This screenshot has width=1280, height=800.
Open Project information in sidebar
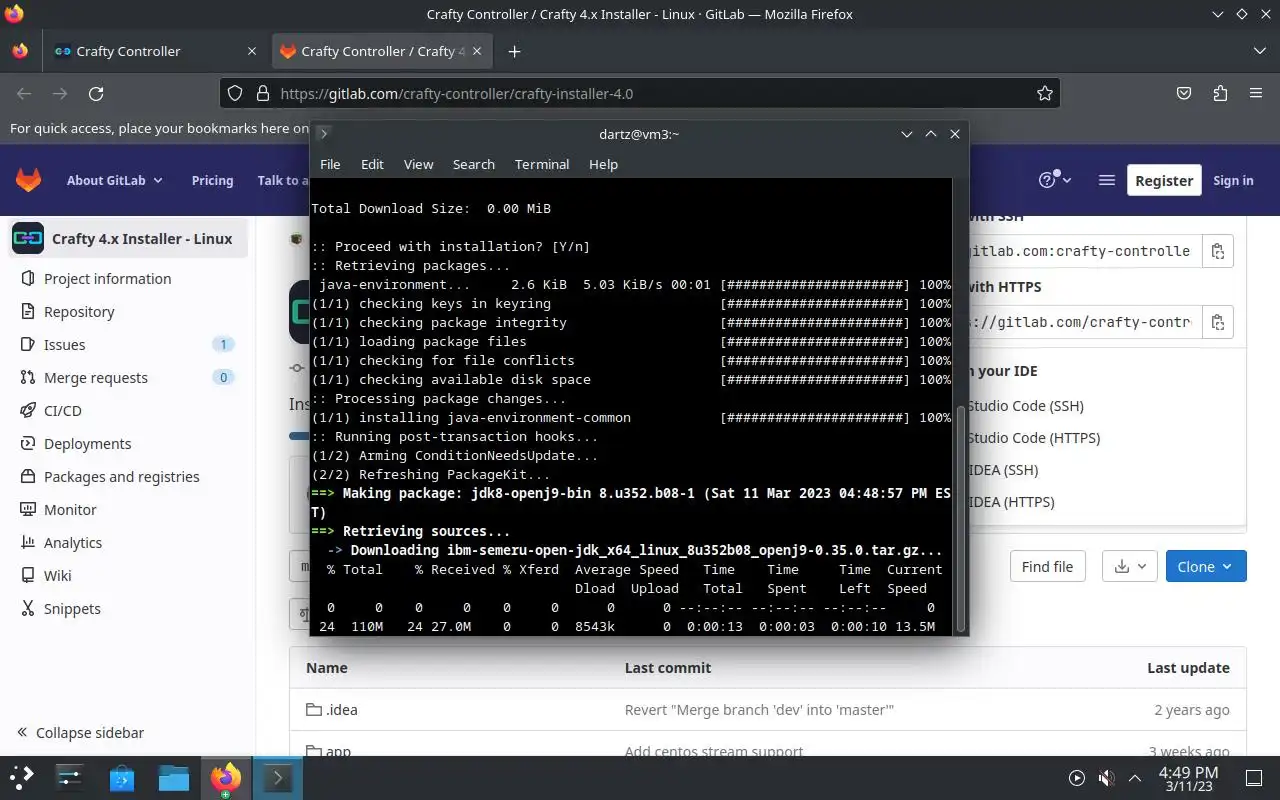click(128, 278)
